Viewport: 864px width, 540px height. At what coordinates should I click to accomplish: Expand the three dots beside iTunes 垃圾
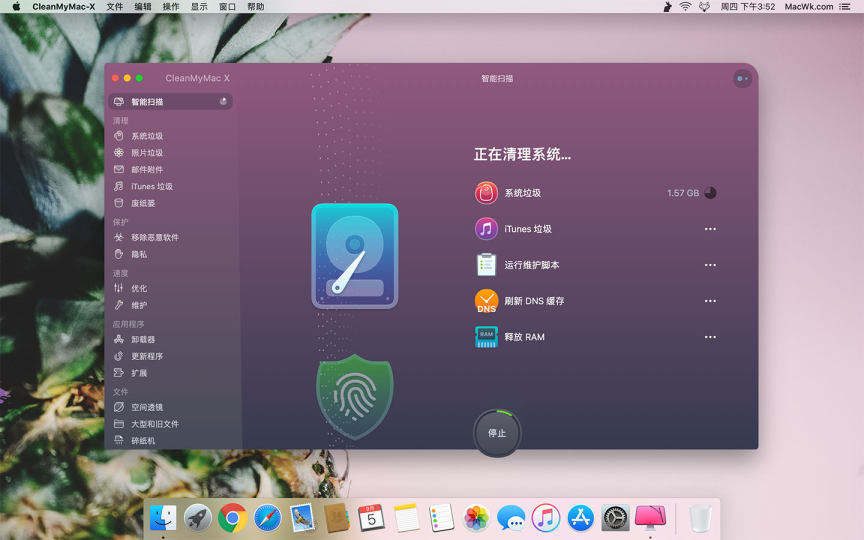tap(710, 229)
